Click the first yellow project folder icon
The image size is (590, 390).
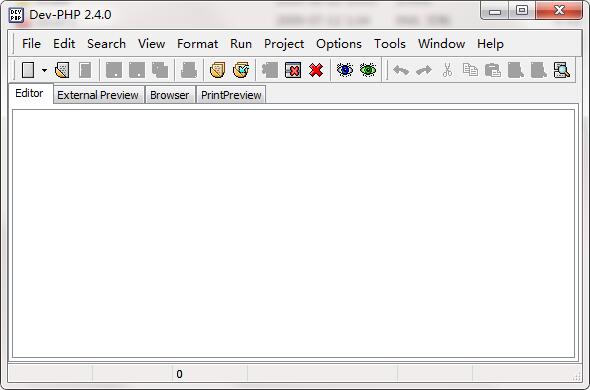217,70
